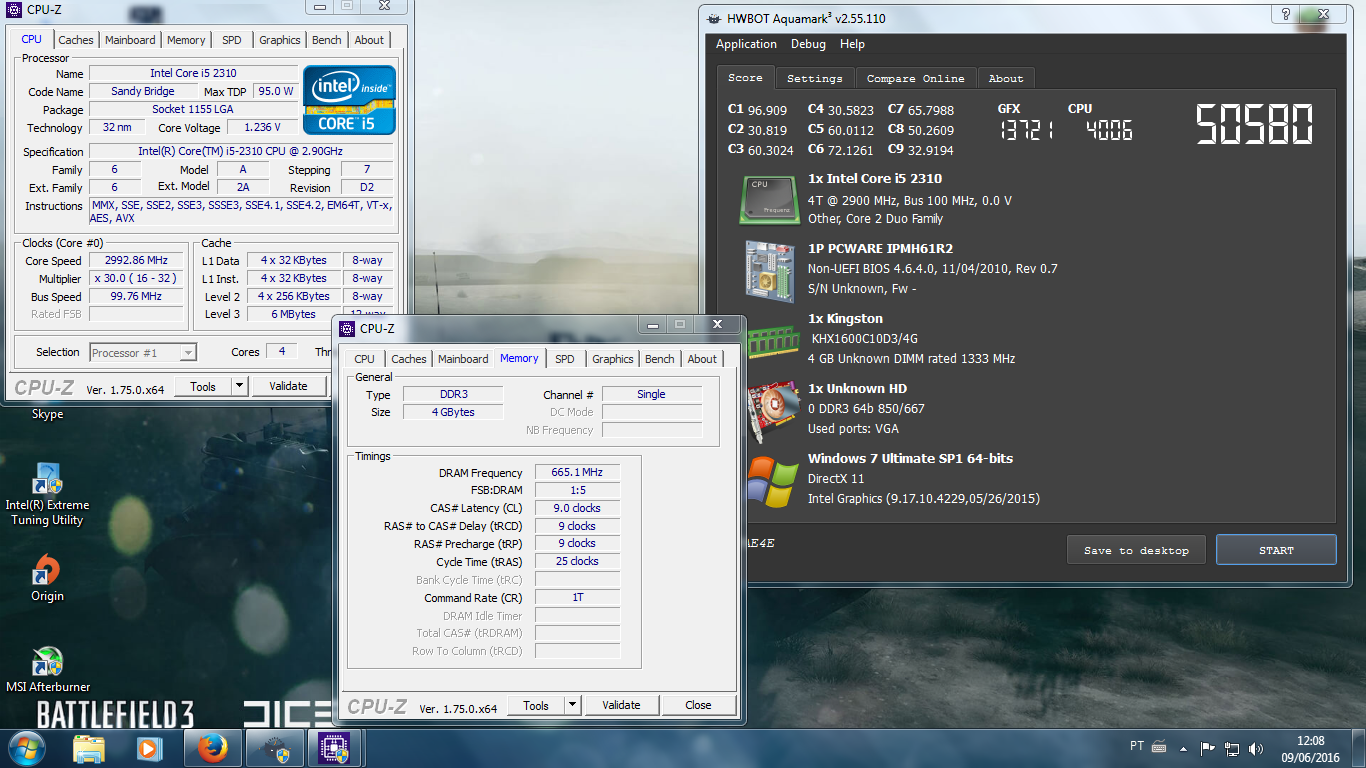Open SPD tab in main CPU-Z window
The width and height of the screenshot is (1366, 768).
pyautogui.click(x=232, y=40)
